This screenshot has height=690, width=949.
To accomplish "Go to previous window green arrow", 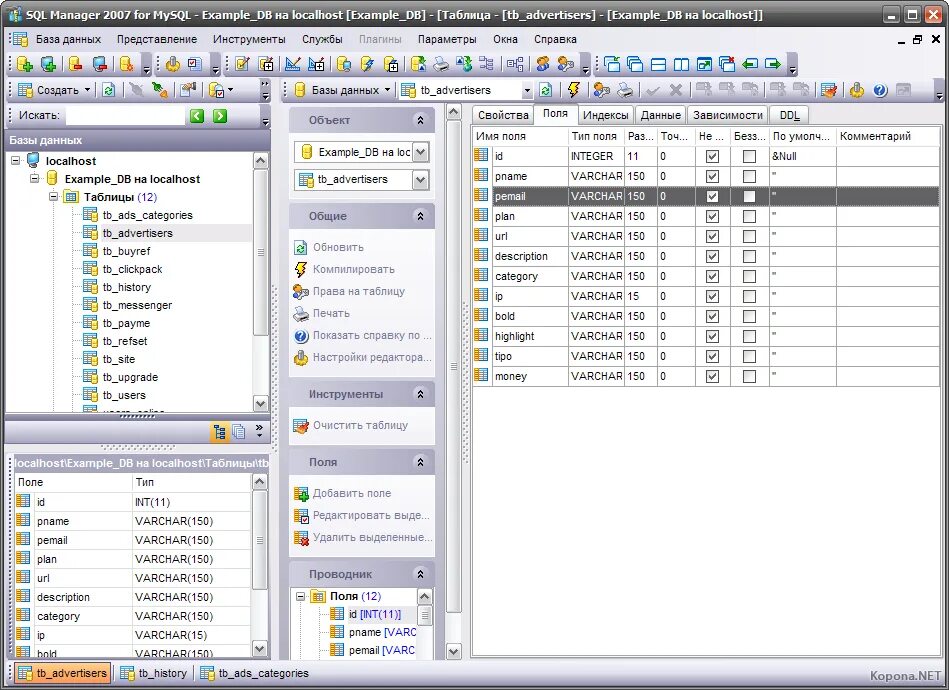I will 750,64.
